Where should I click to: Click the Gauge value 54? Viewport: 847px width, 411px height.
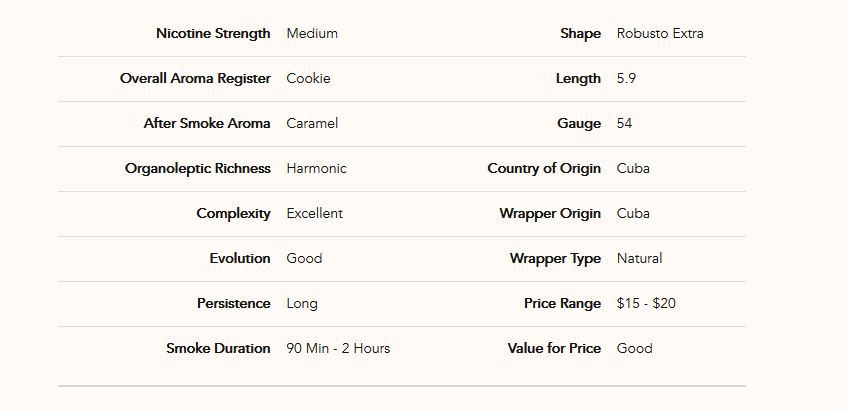pyautogui.click(x=624, y=123)
